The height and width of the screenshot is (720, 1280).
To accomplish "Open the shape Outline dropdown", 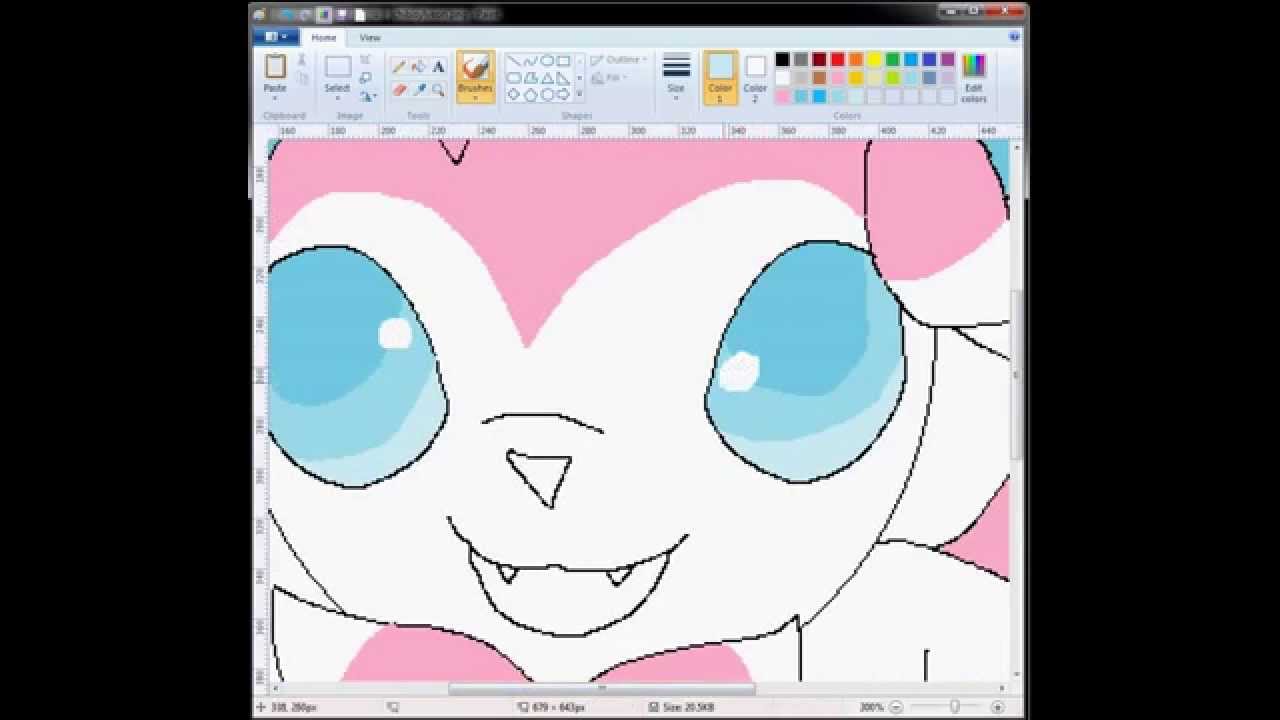I will coord(619,60).
